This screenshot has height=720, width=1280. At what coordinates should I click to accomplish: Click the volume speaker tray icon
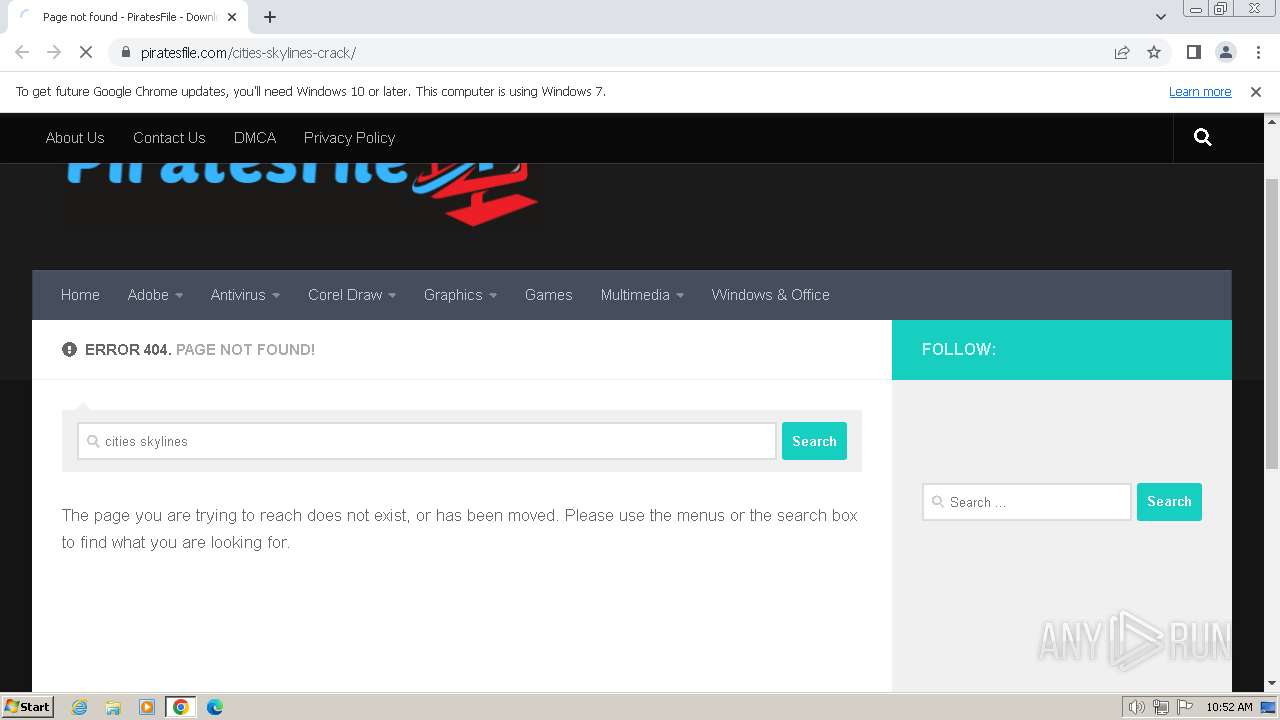[x=1137, y=707]
